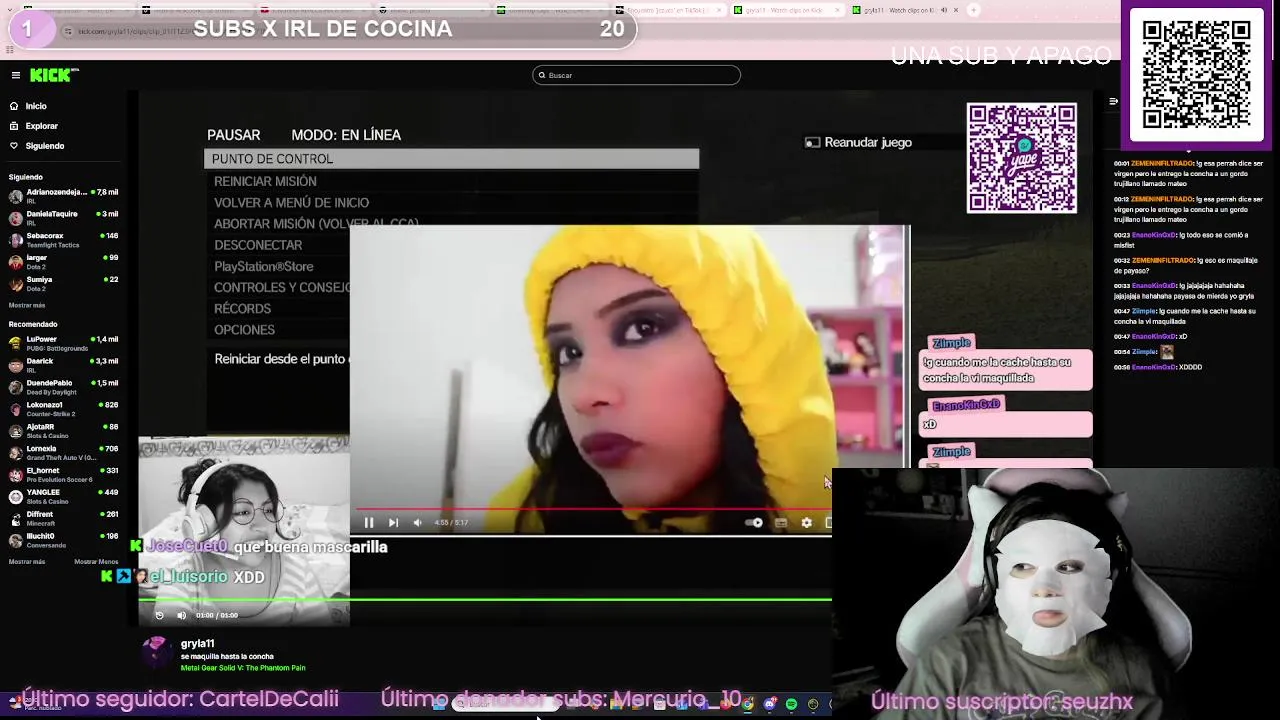Image resolution: width=1280 pixels, height=720 pixels.
Task: Open Siguiendo in the sidebar
Action: 37,146
